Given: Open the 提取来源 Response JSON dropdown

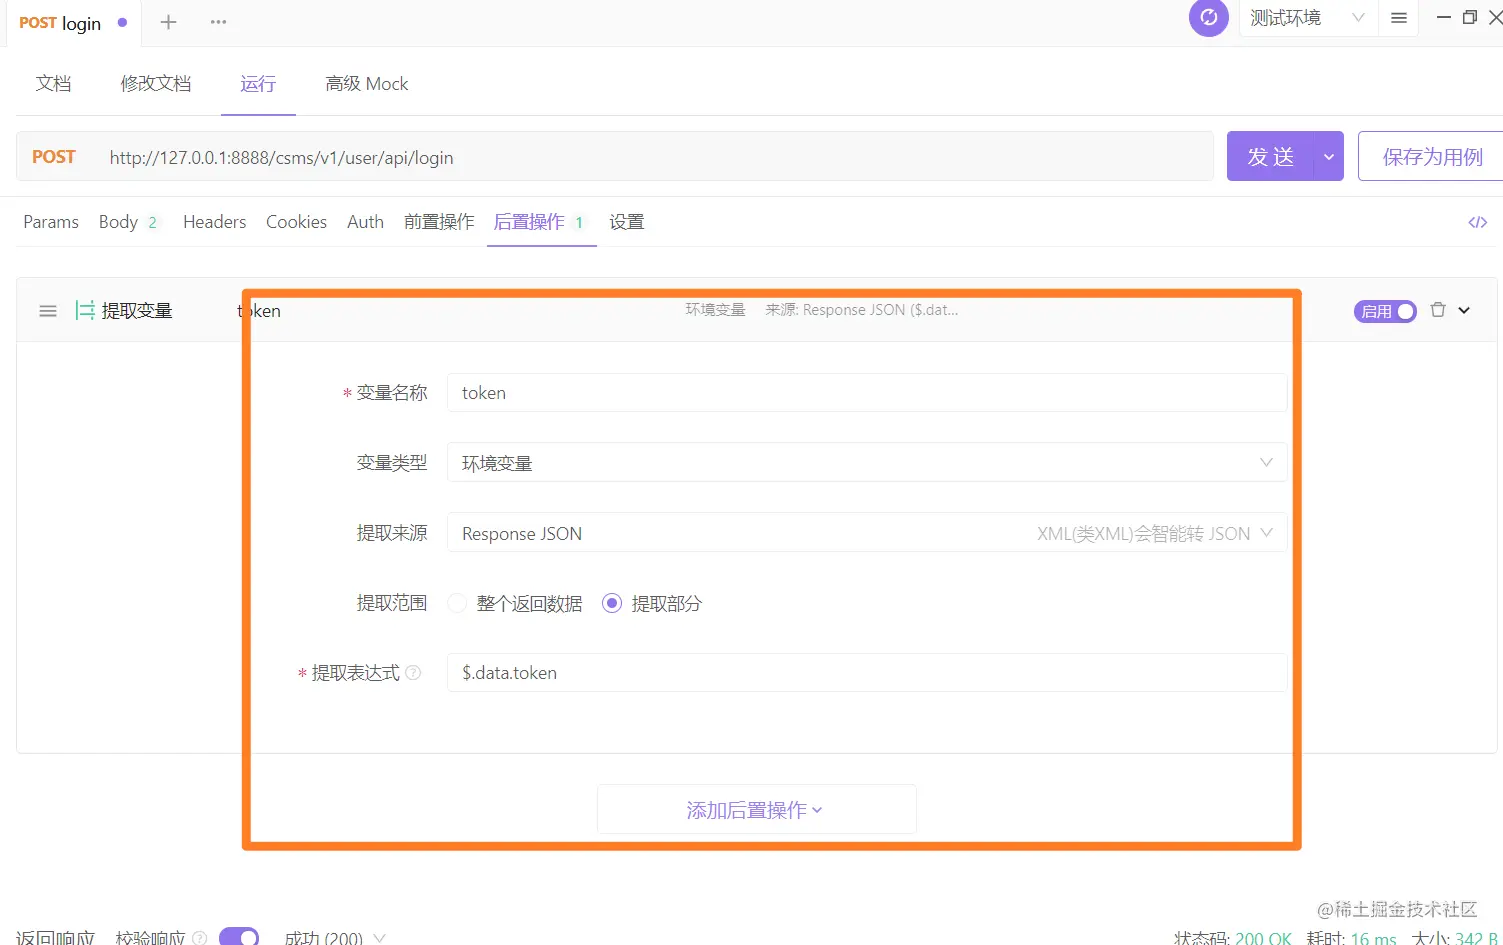Looking at the screenshot, I should coord(867,533).
